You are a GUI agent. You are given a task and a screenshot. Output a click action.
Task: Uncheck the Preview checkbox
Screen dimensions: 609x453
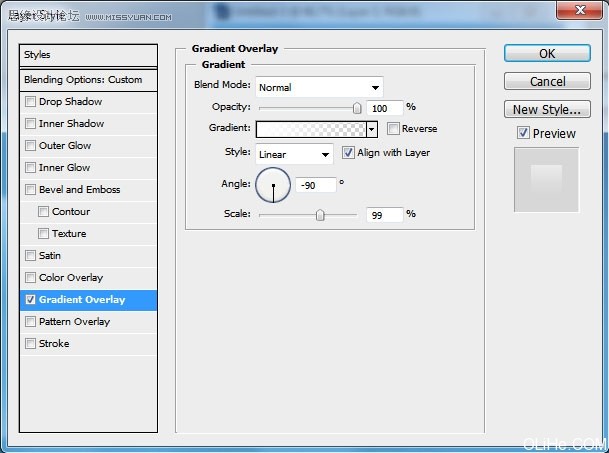(523, 133)
